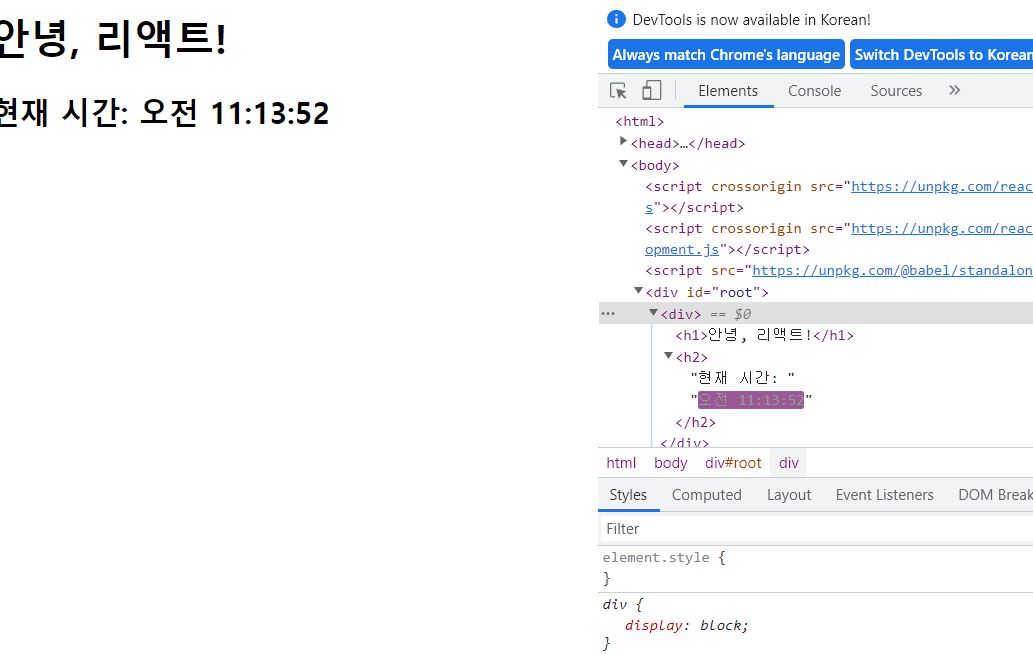Open the babel standalone script link

click(x=892, y=271)
